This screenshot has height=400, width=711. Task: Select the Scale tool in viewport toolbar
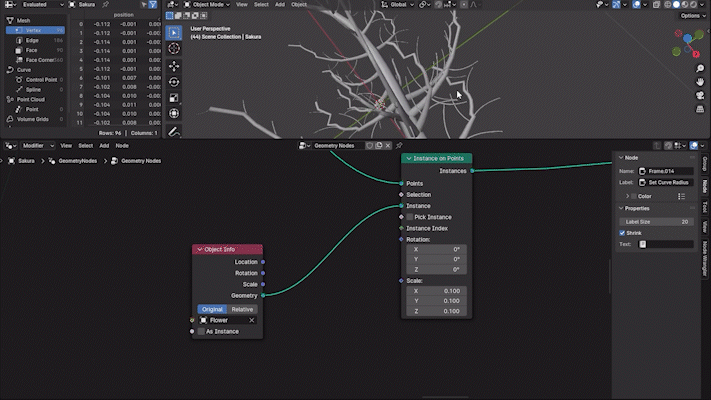point(174,98)
